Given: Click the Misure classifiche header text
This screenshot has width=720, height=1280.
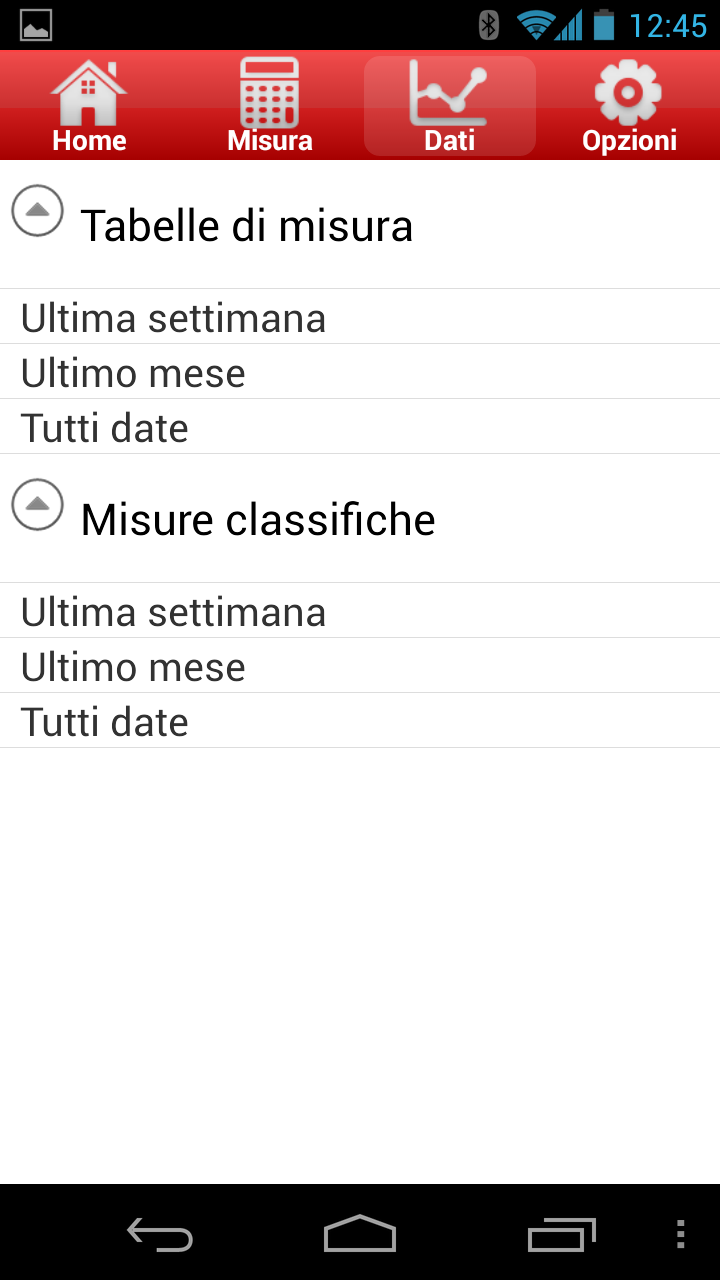Looking at the screenshot, I should click(258, 520).
